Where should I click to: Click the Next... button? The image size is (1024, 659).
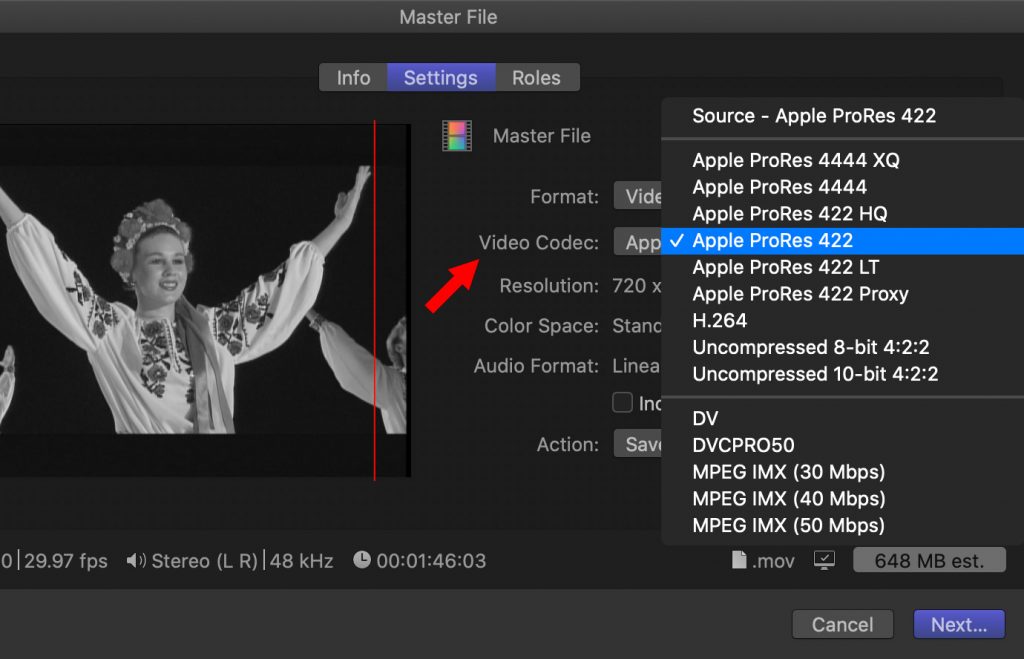[x=958, y=624]
